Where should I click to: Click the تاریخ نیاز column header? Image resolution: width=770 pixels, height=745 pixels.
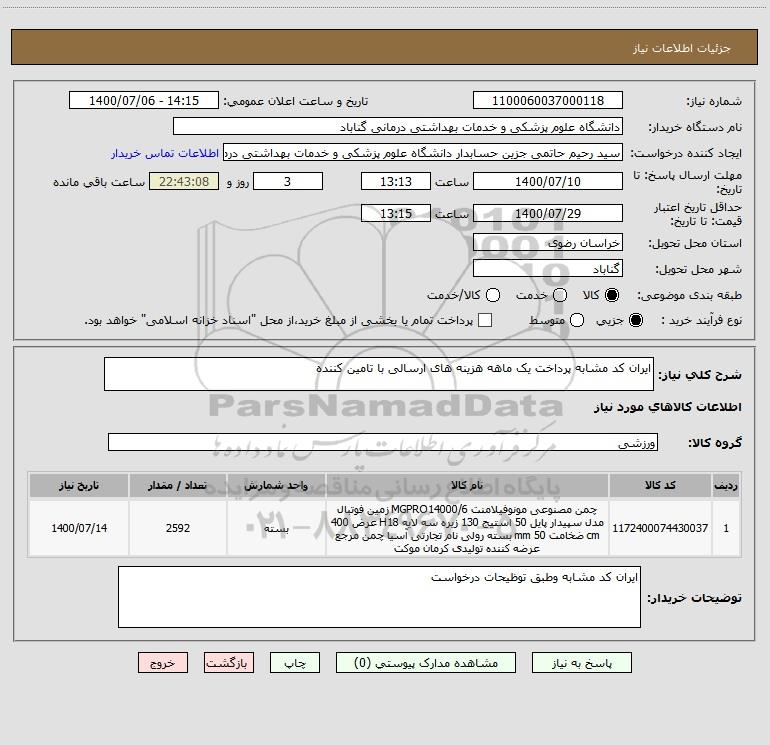[79, 485]
